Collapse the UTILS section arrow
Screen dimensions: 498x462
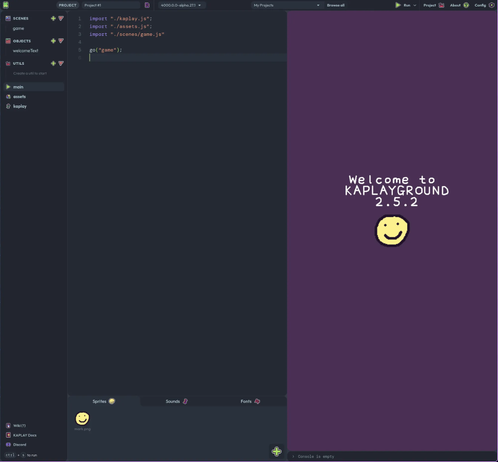pos(61,63)
